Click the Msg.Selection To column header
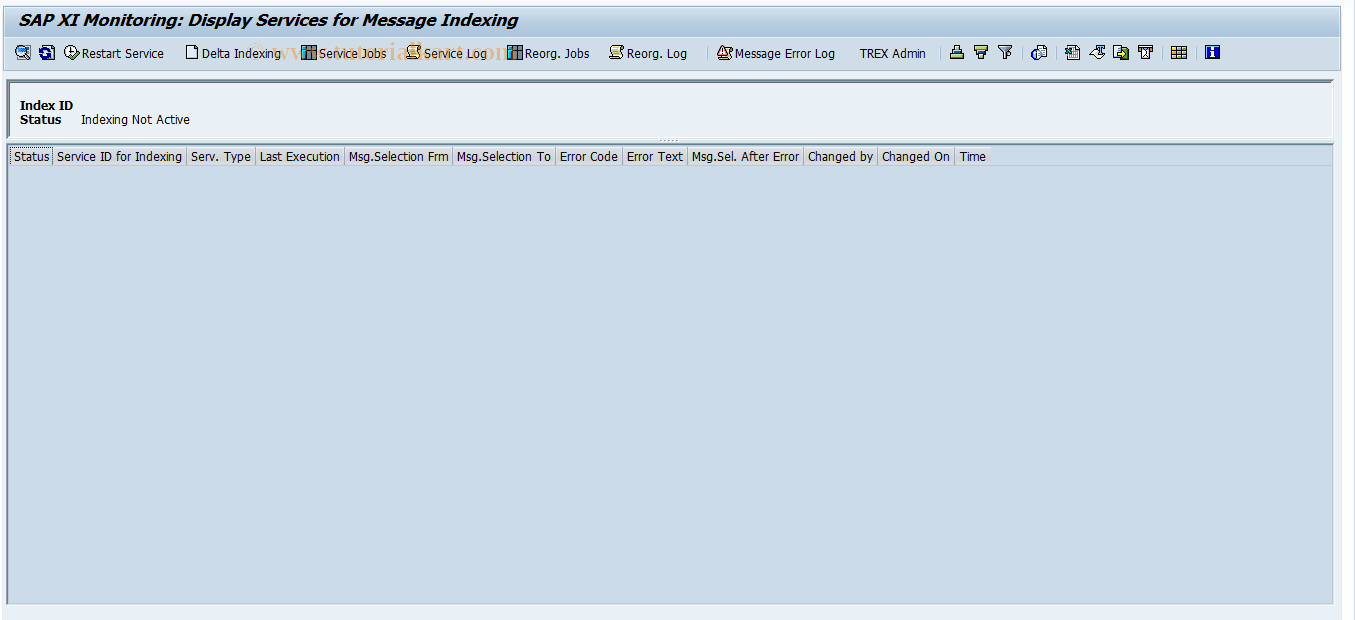This screenshot has height=620, width=1355. pos(504,156)
